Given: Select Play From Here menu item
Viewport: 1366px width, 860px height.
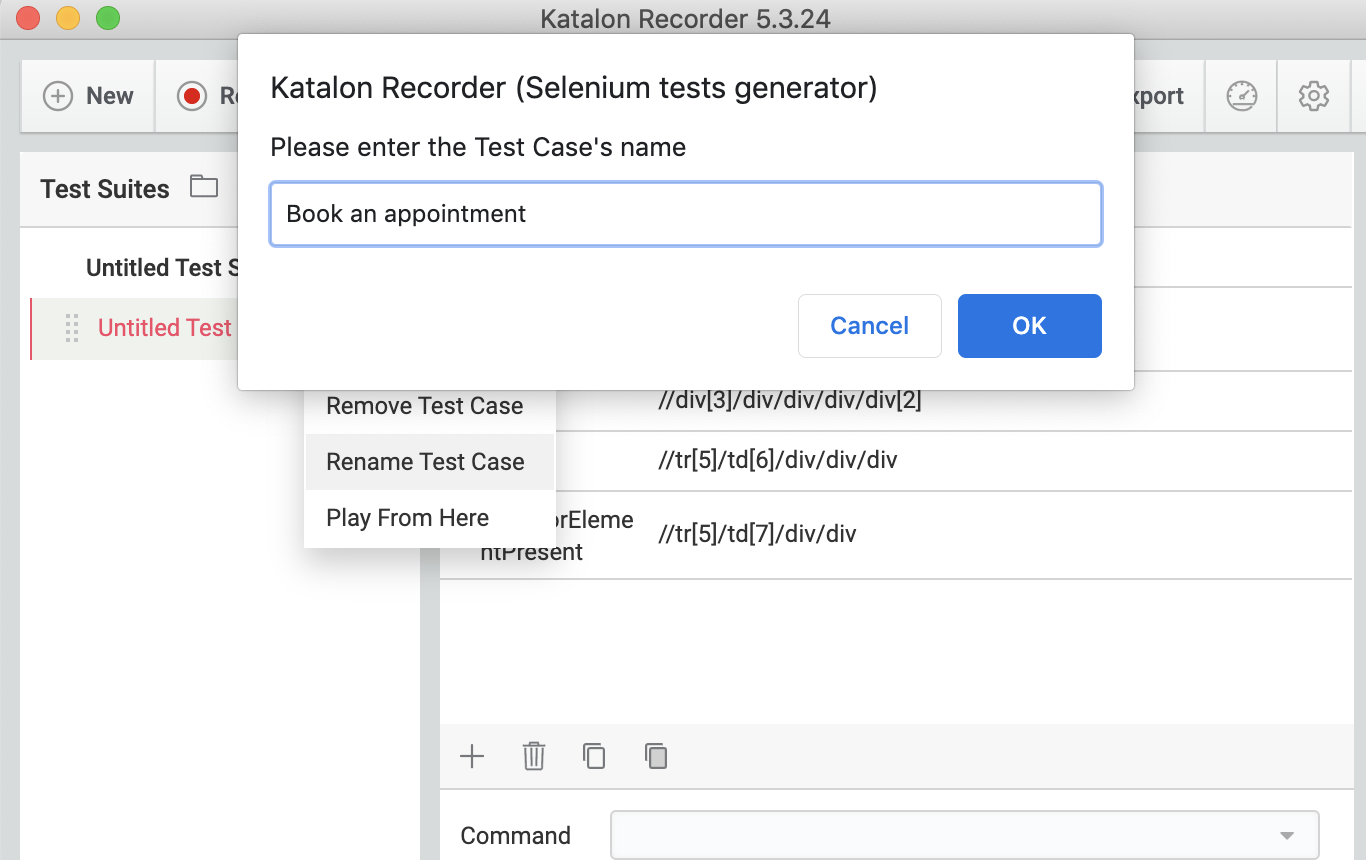Looking at the screenshot, I should 430,518.
